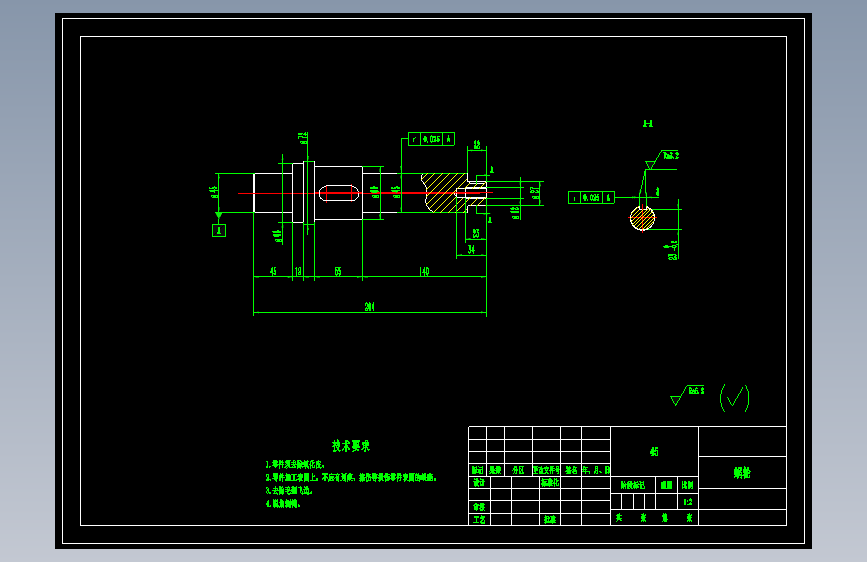Screen dimensions: 867x562
Task: Select the overall shaft length dimension text
Action: pyautogui.click(x=369, y=306)
